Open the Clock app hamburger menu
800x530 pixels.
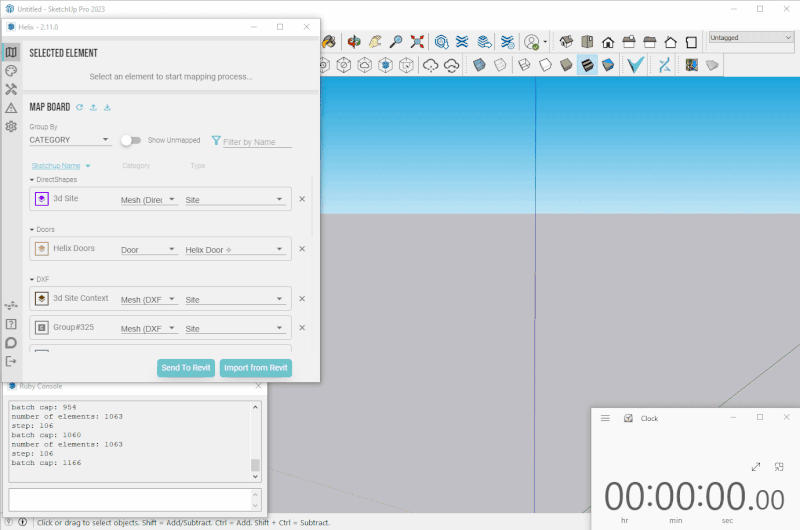605,418
